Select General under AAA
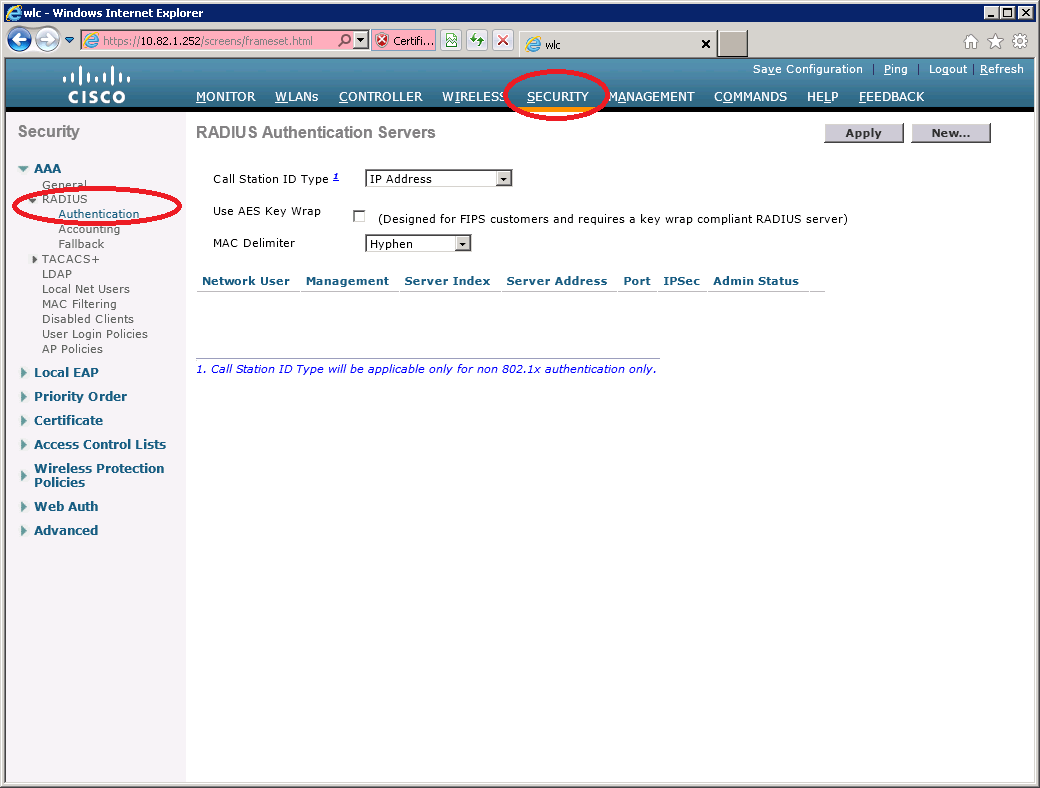The width and height of the screenshot is (1040, 788). tap(64, 184)
